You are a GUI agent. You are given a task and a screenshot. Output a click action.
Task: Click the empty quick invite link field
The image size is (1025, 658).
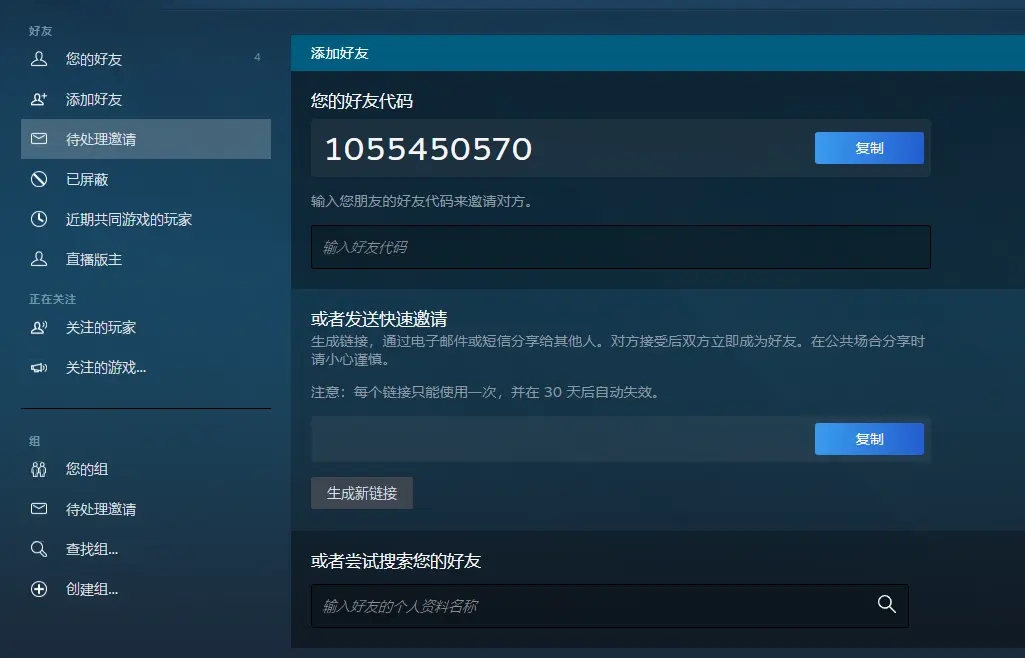click(x=560, y=439)
